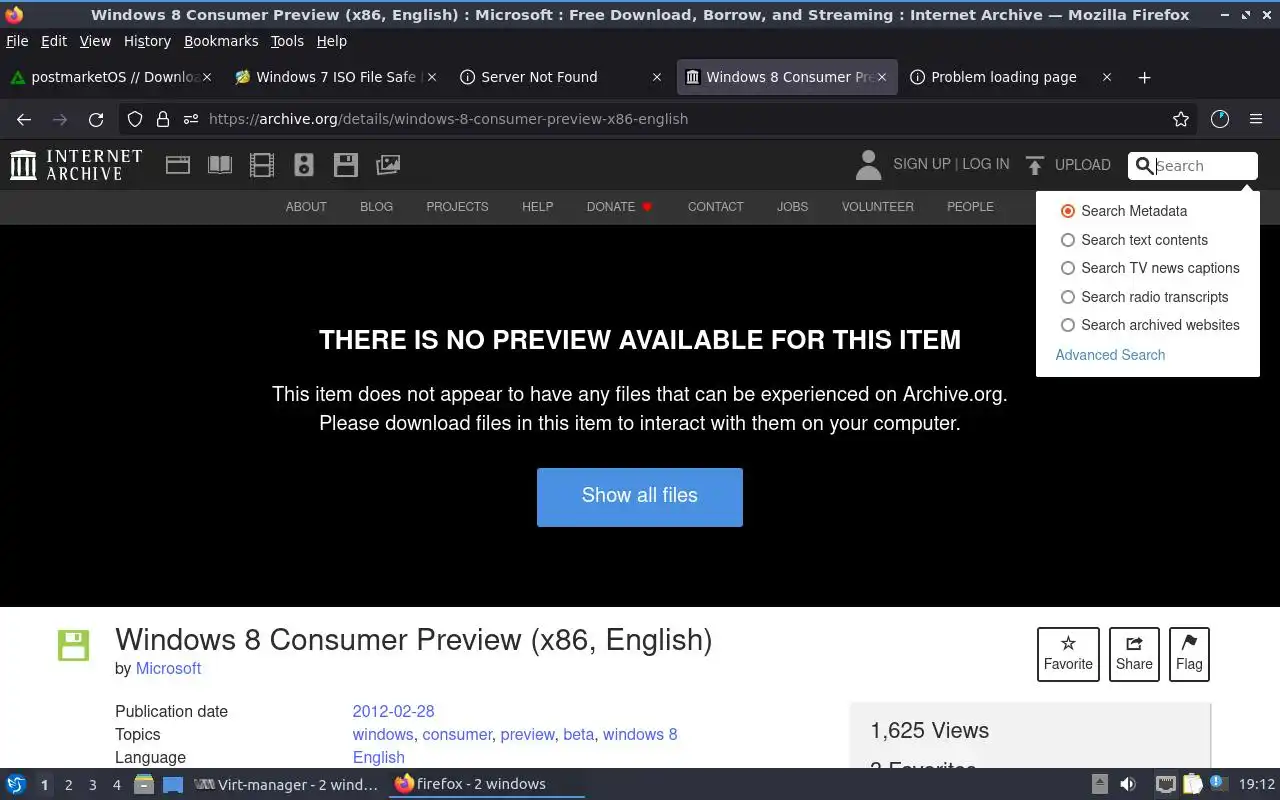Open the system start menu icon
The height and width of the screenshot is (800, 1280).
pos(16,784)
